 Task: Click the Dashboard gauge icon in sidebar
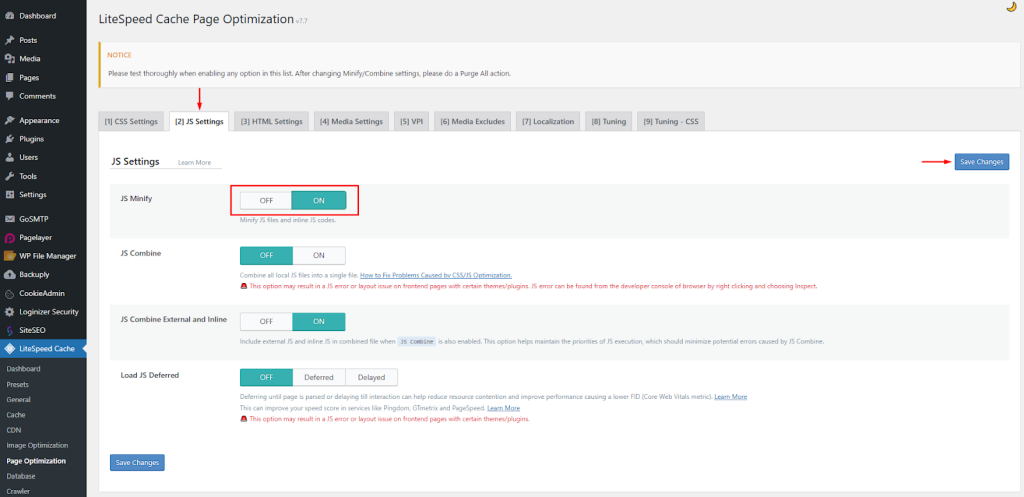[9, 16]
